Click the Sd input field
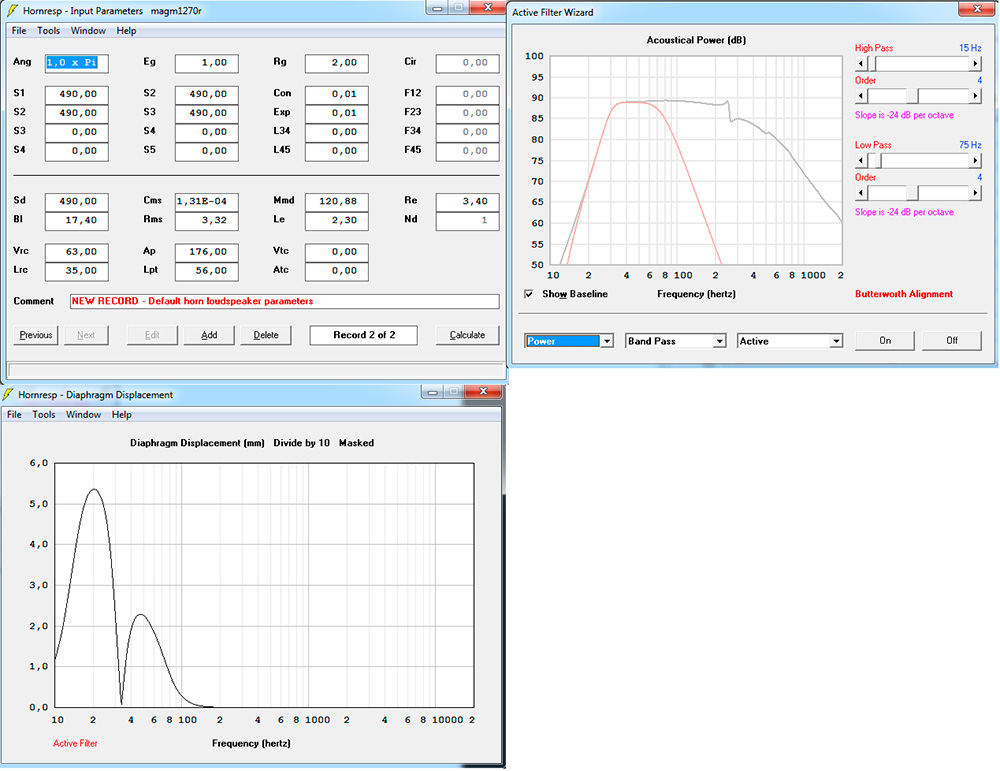Image resolution: width=1000 pixels, height=771 pixels. [77, 202]
